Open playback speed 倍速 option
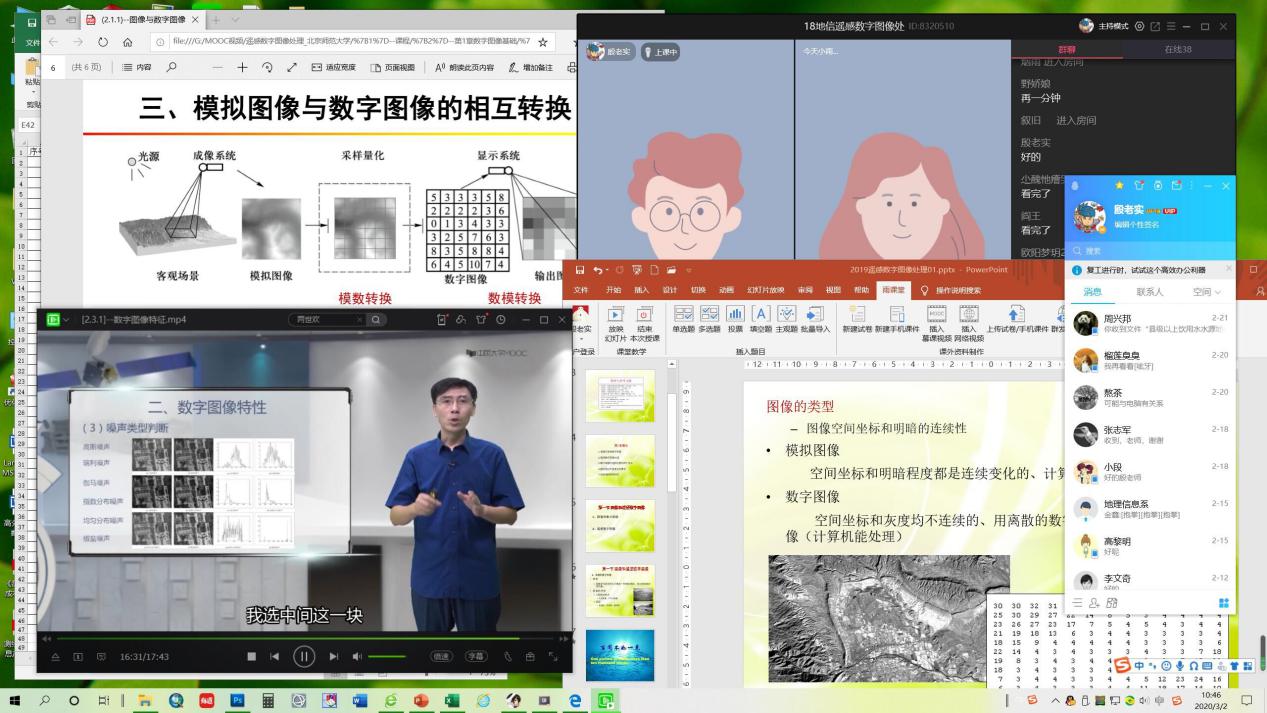This screenshot has height=713, width=1267. 441,657
